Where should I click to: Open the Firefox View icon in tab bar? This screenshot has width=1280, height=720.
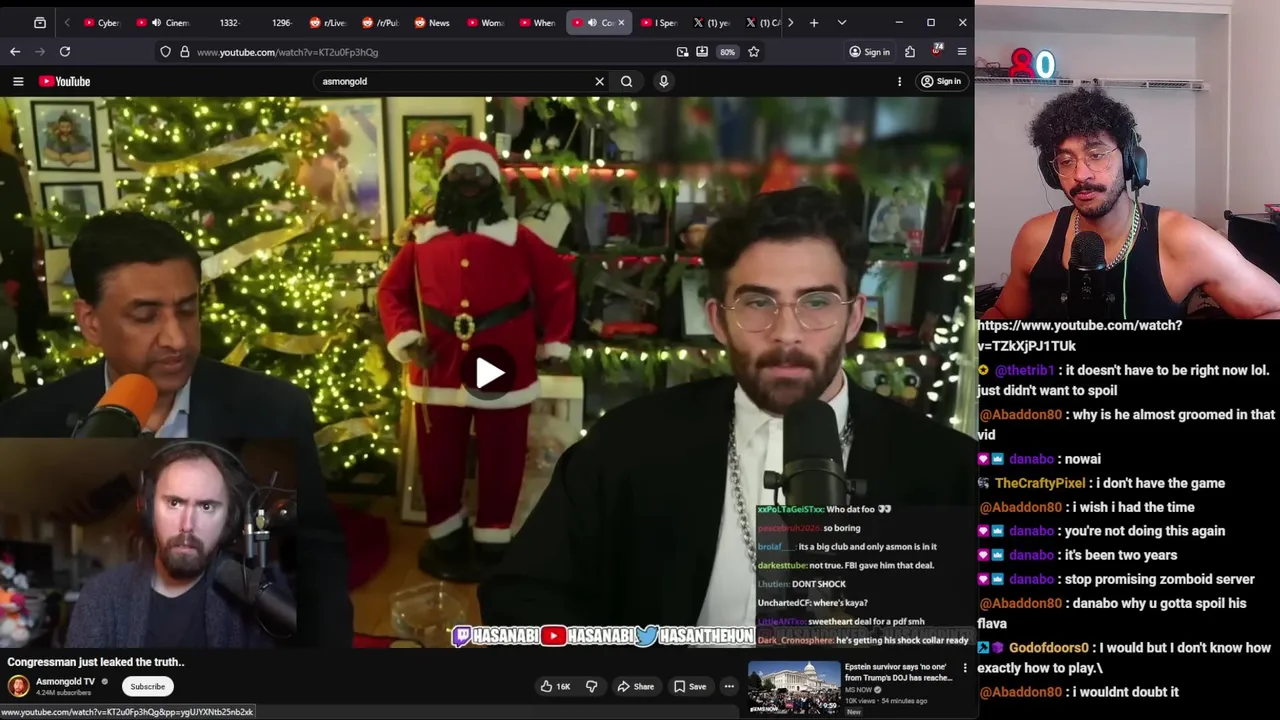coord(40,22)
